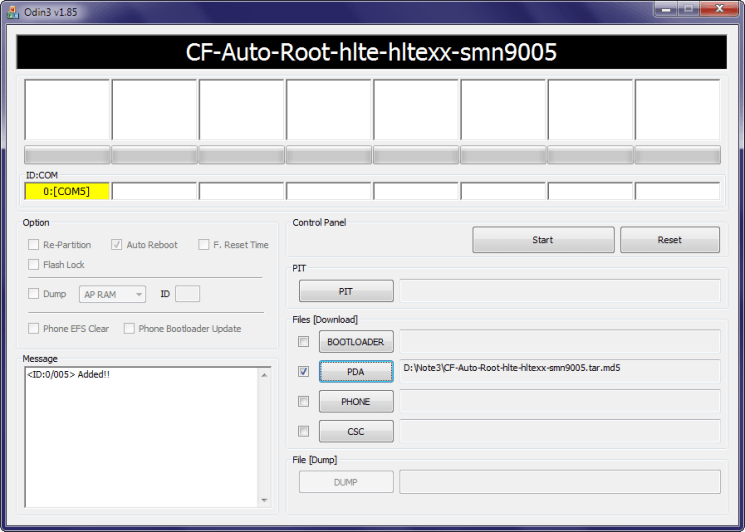Uncheck the checkbox beside PDA

(x=303, y=371)
